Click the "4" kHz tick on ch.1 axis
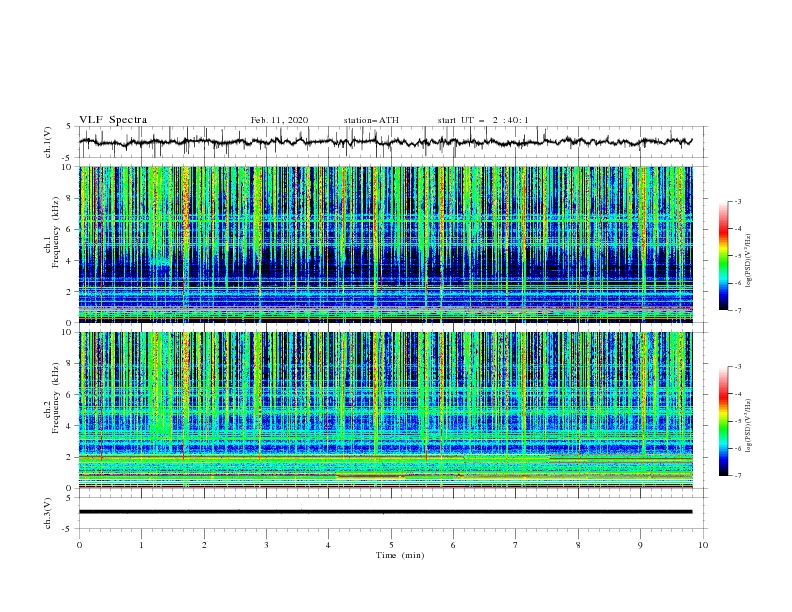The image size is (792, 612). (x=70, y=261)
